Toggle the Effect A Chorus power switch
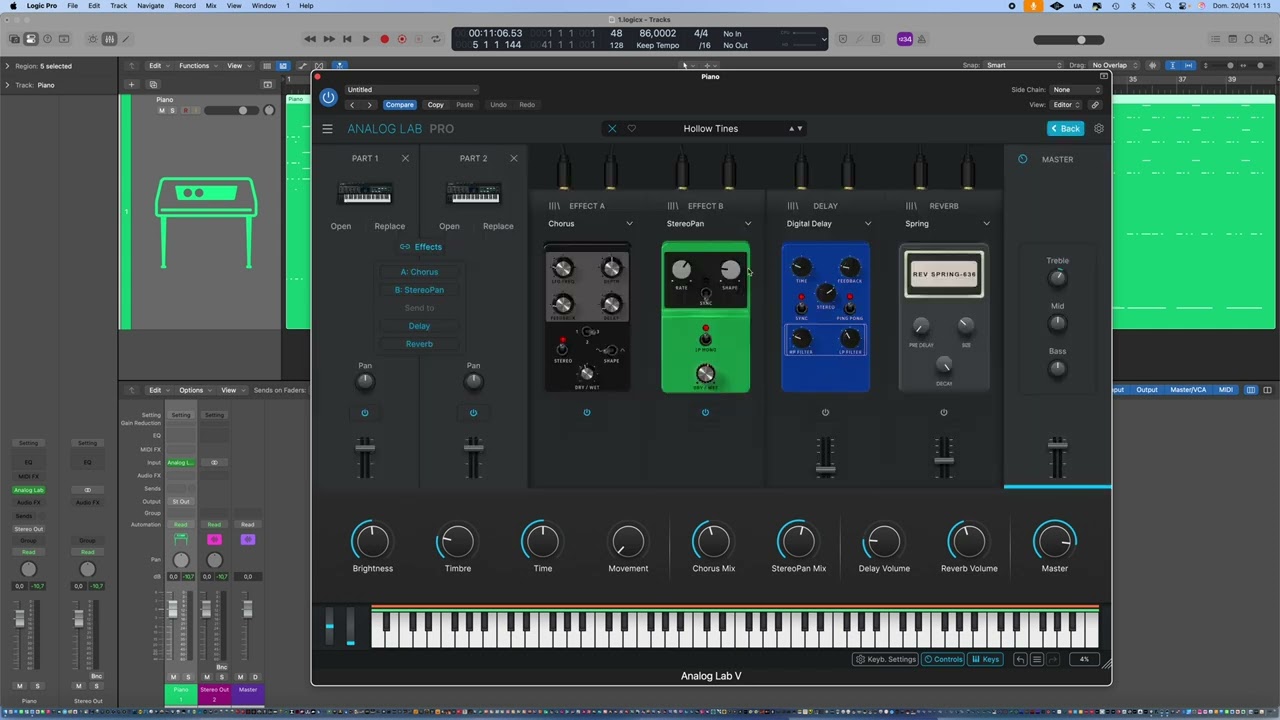1280x720 pixels. pyautogui.click(x=587, y=412)
